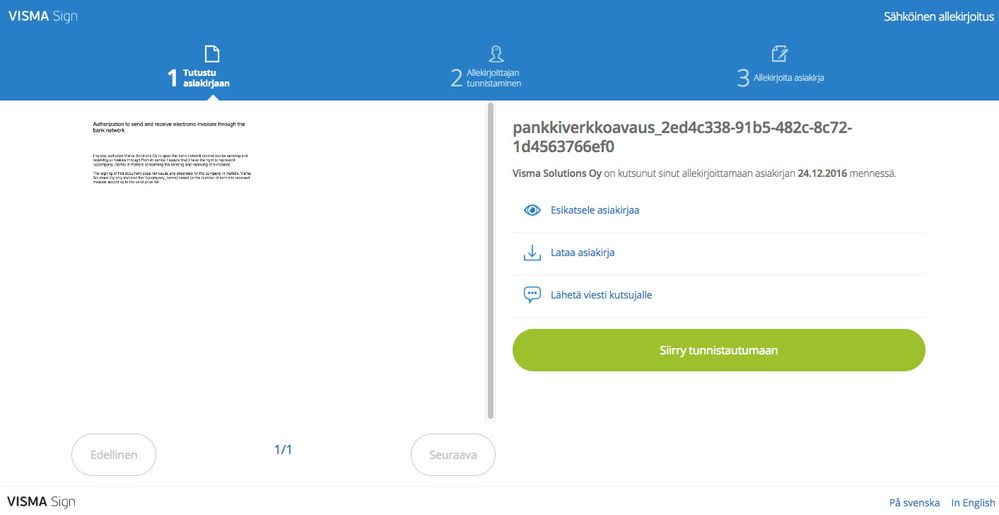Click the signer person icon in step 2
999x515 pixels.
click(x=496, y=54)
